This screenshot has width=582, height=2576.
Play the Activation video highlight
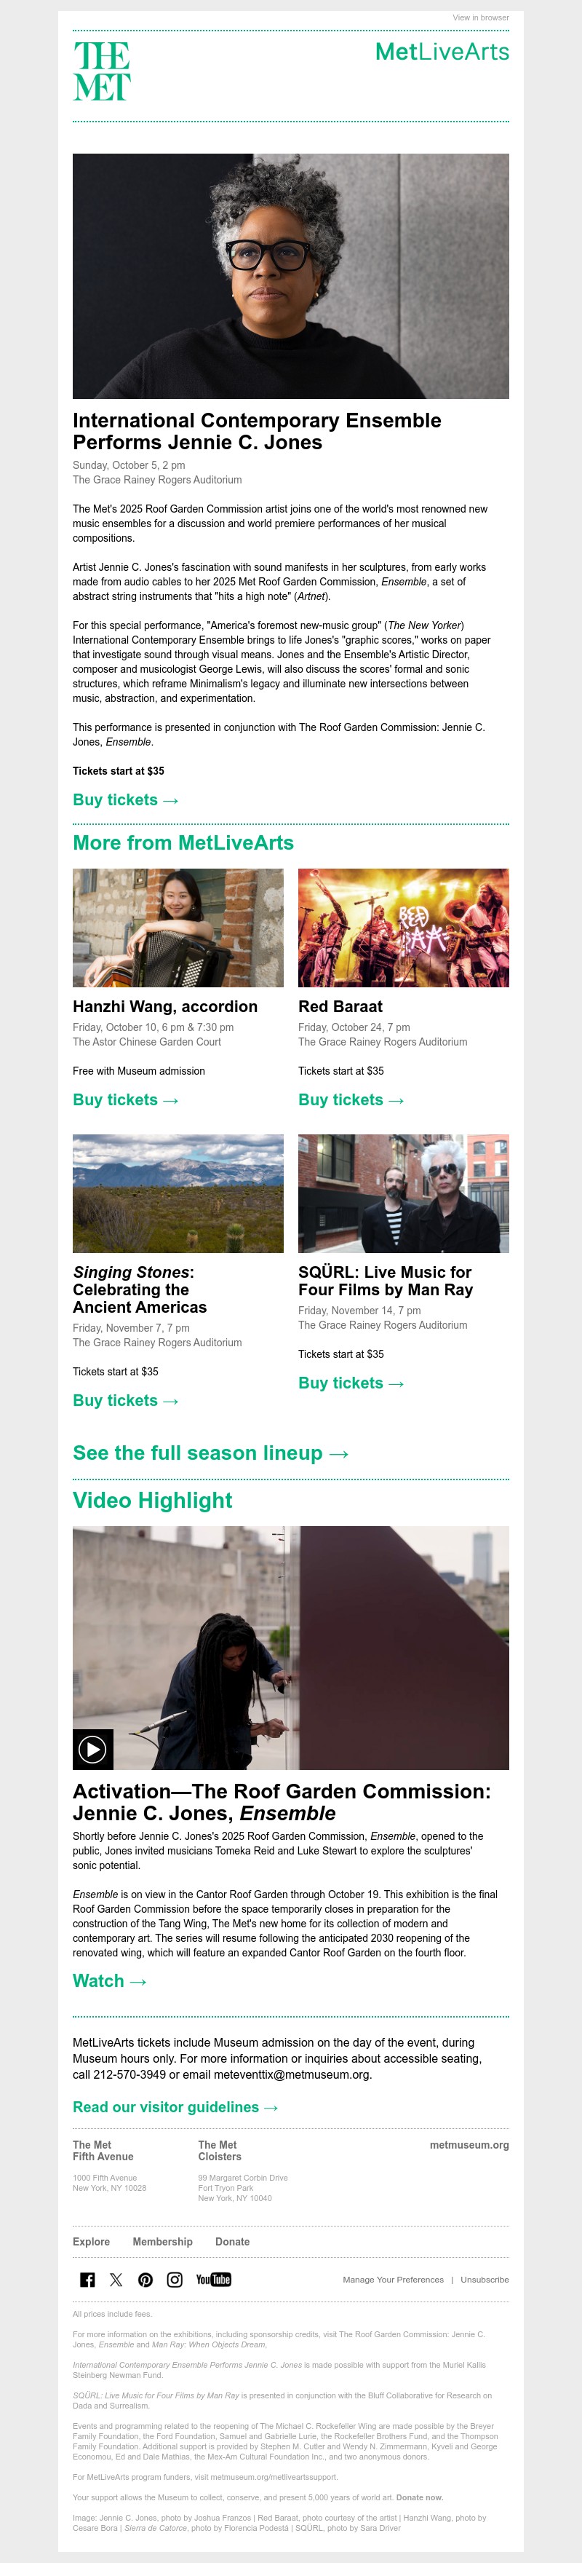click(x=92, y=1749)
